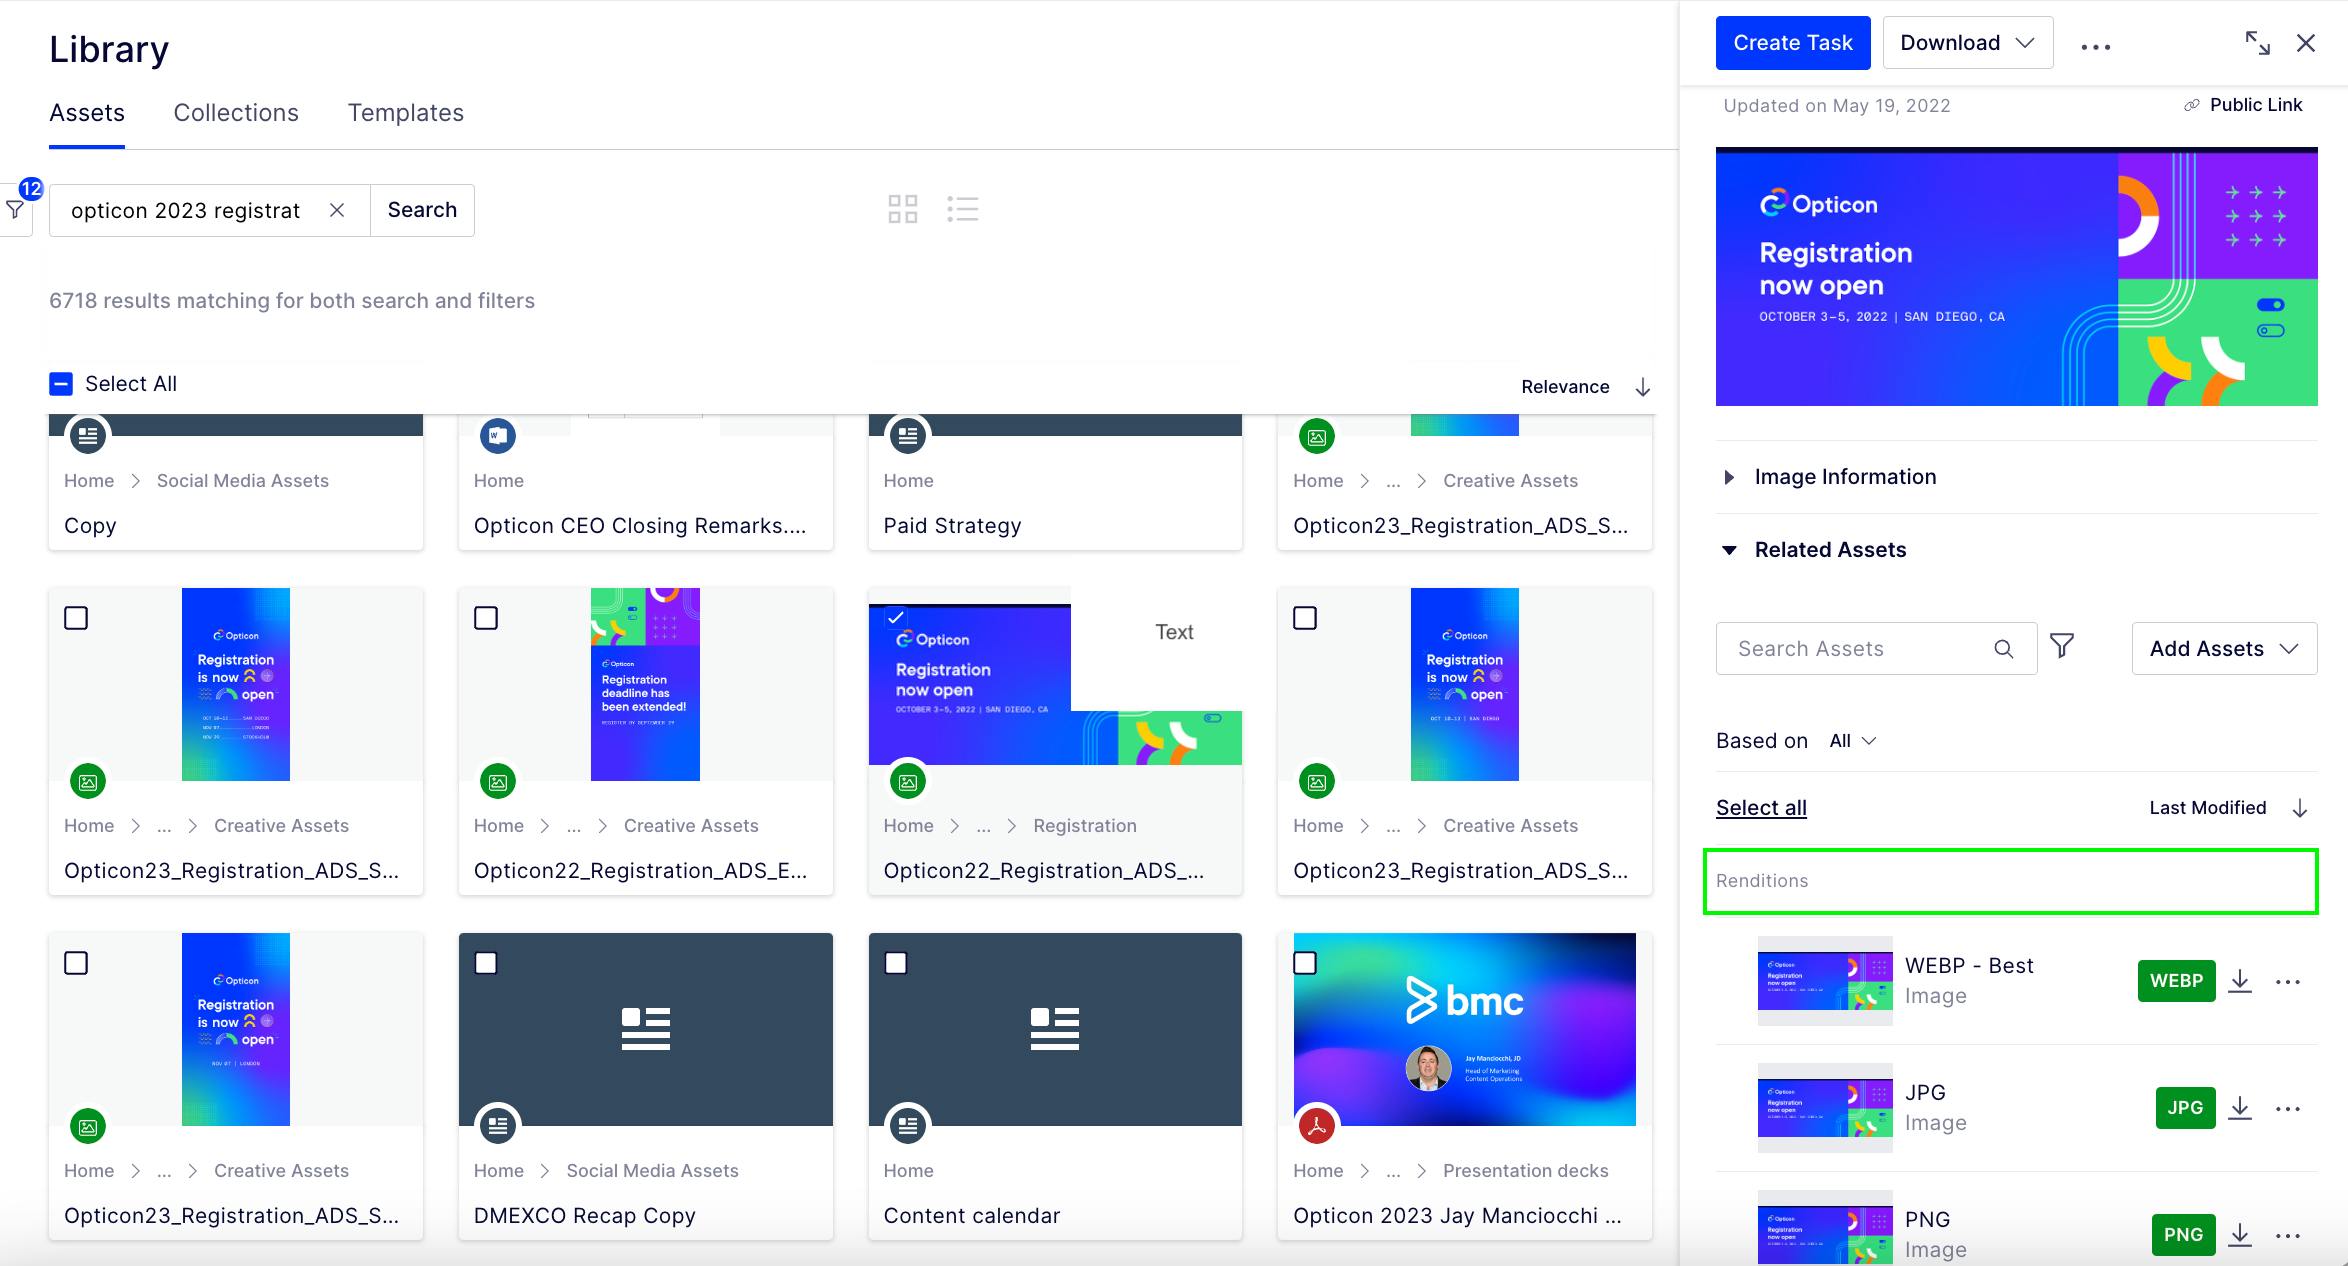Switch to grid view layout
The image size is (2348, 1266).
[902, 209]
